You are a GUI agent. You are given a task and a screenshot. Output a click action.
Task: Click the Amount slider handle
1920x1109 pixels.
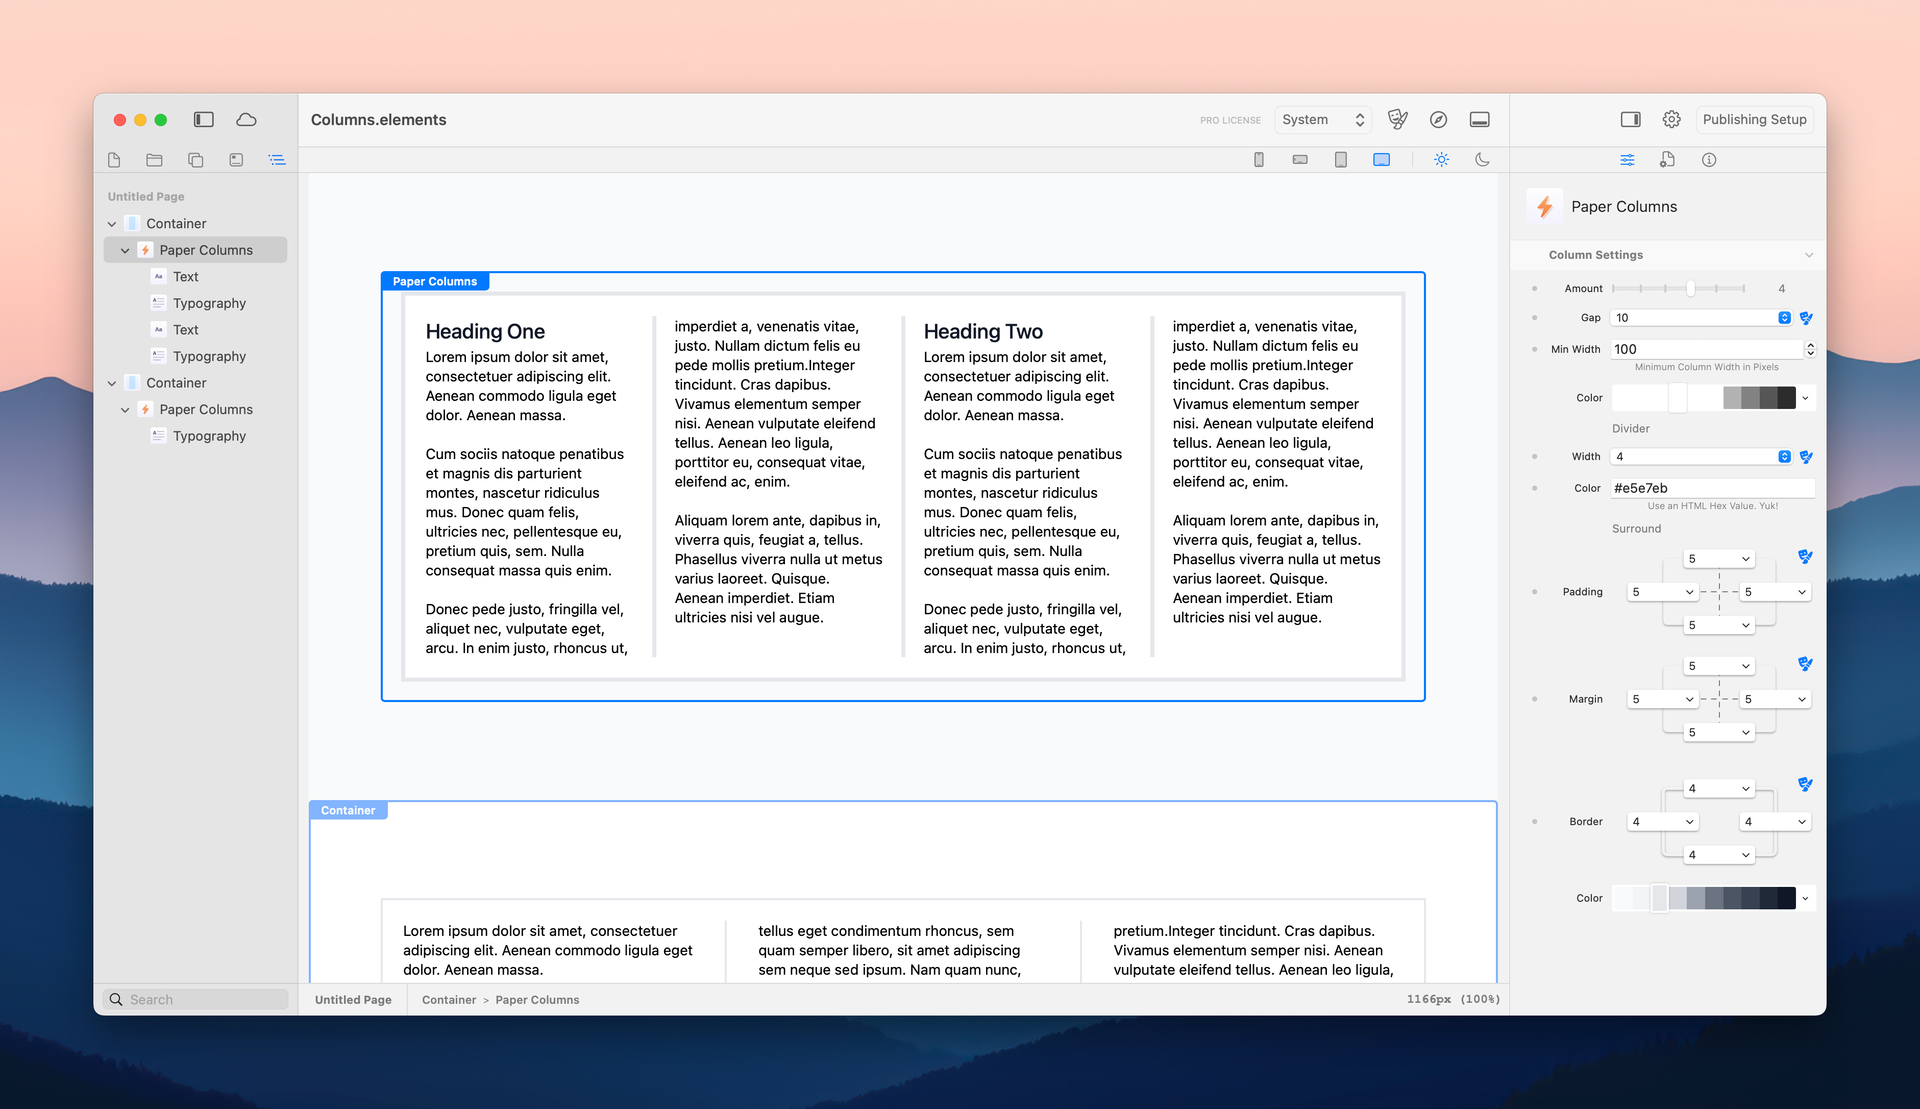(x=1690, y=289)
